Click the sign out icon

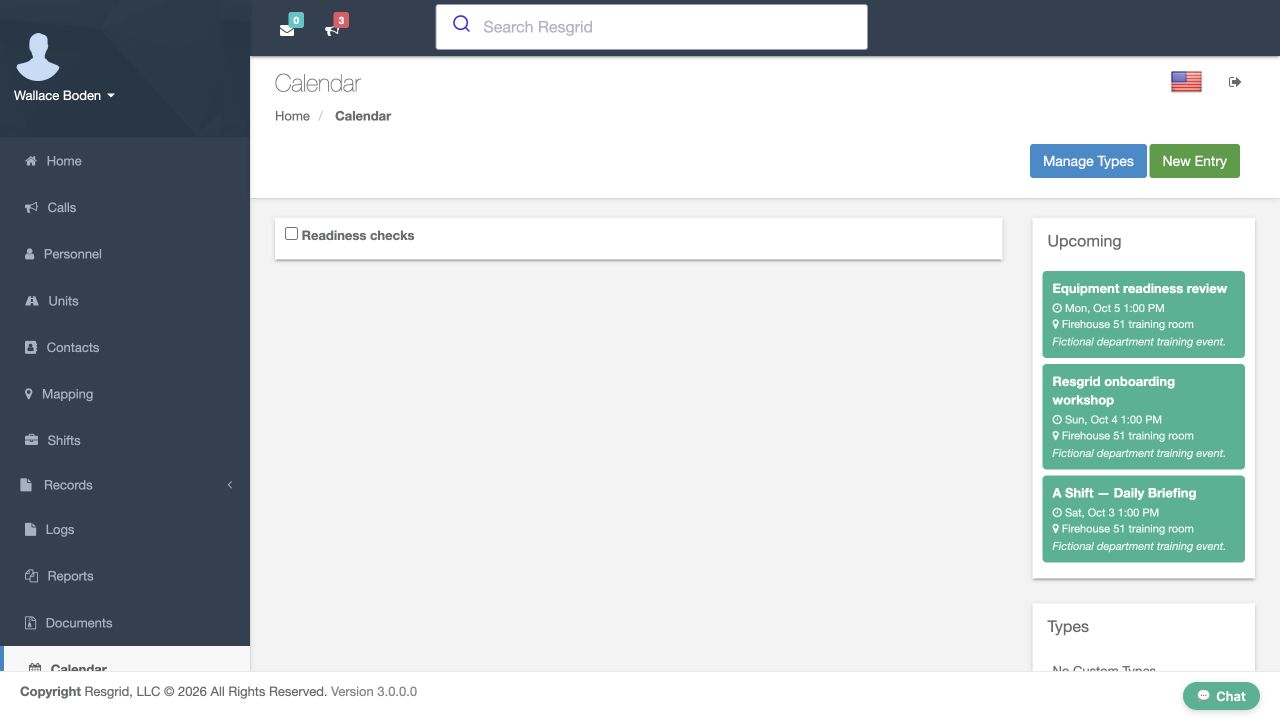point(1235,82)
